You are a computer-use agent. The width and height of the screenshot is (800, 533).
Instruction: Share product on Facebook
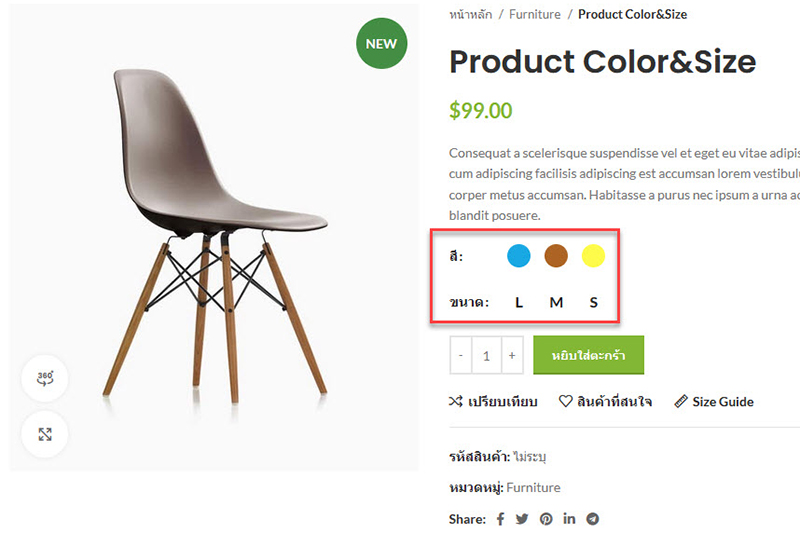click(501, 519)
